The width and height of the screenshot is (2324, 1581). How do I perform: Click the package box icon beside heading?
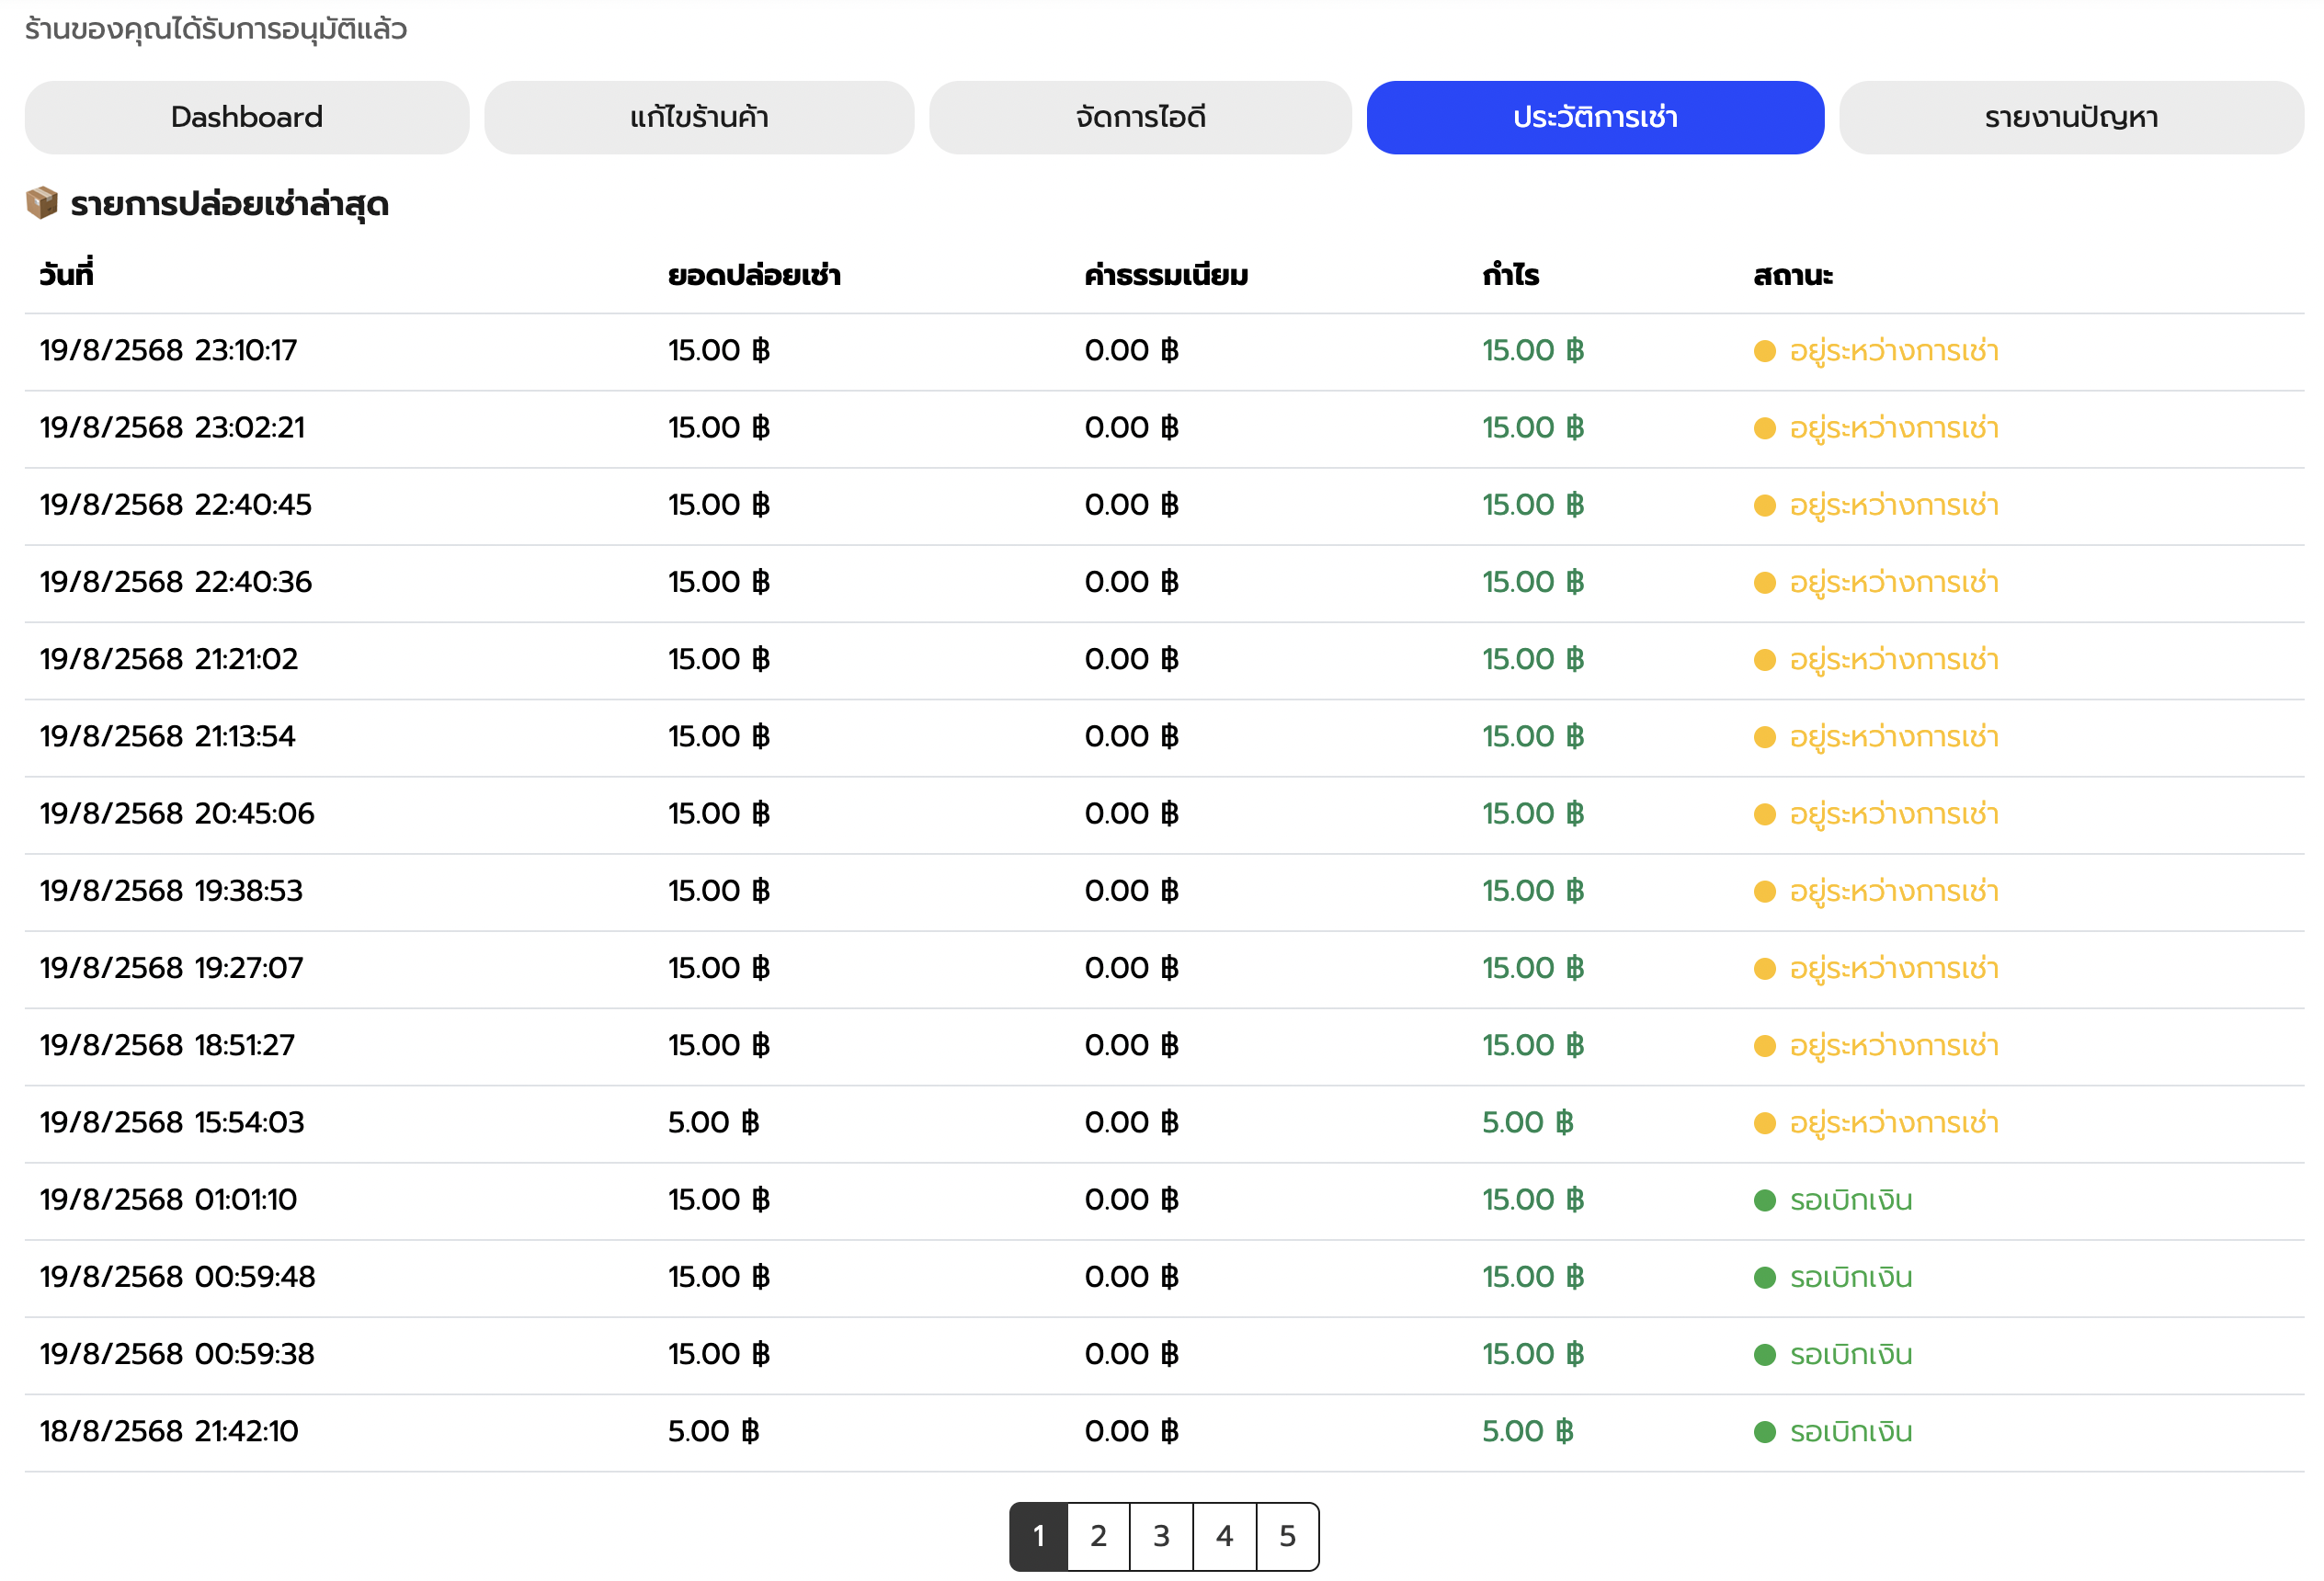coord(42,203)
